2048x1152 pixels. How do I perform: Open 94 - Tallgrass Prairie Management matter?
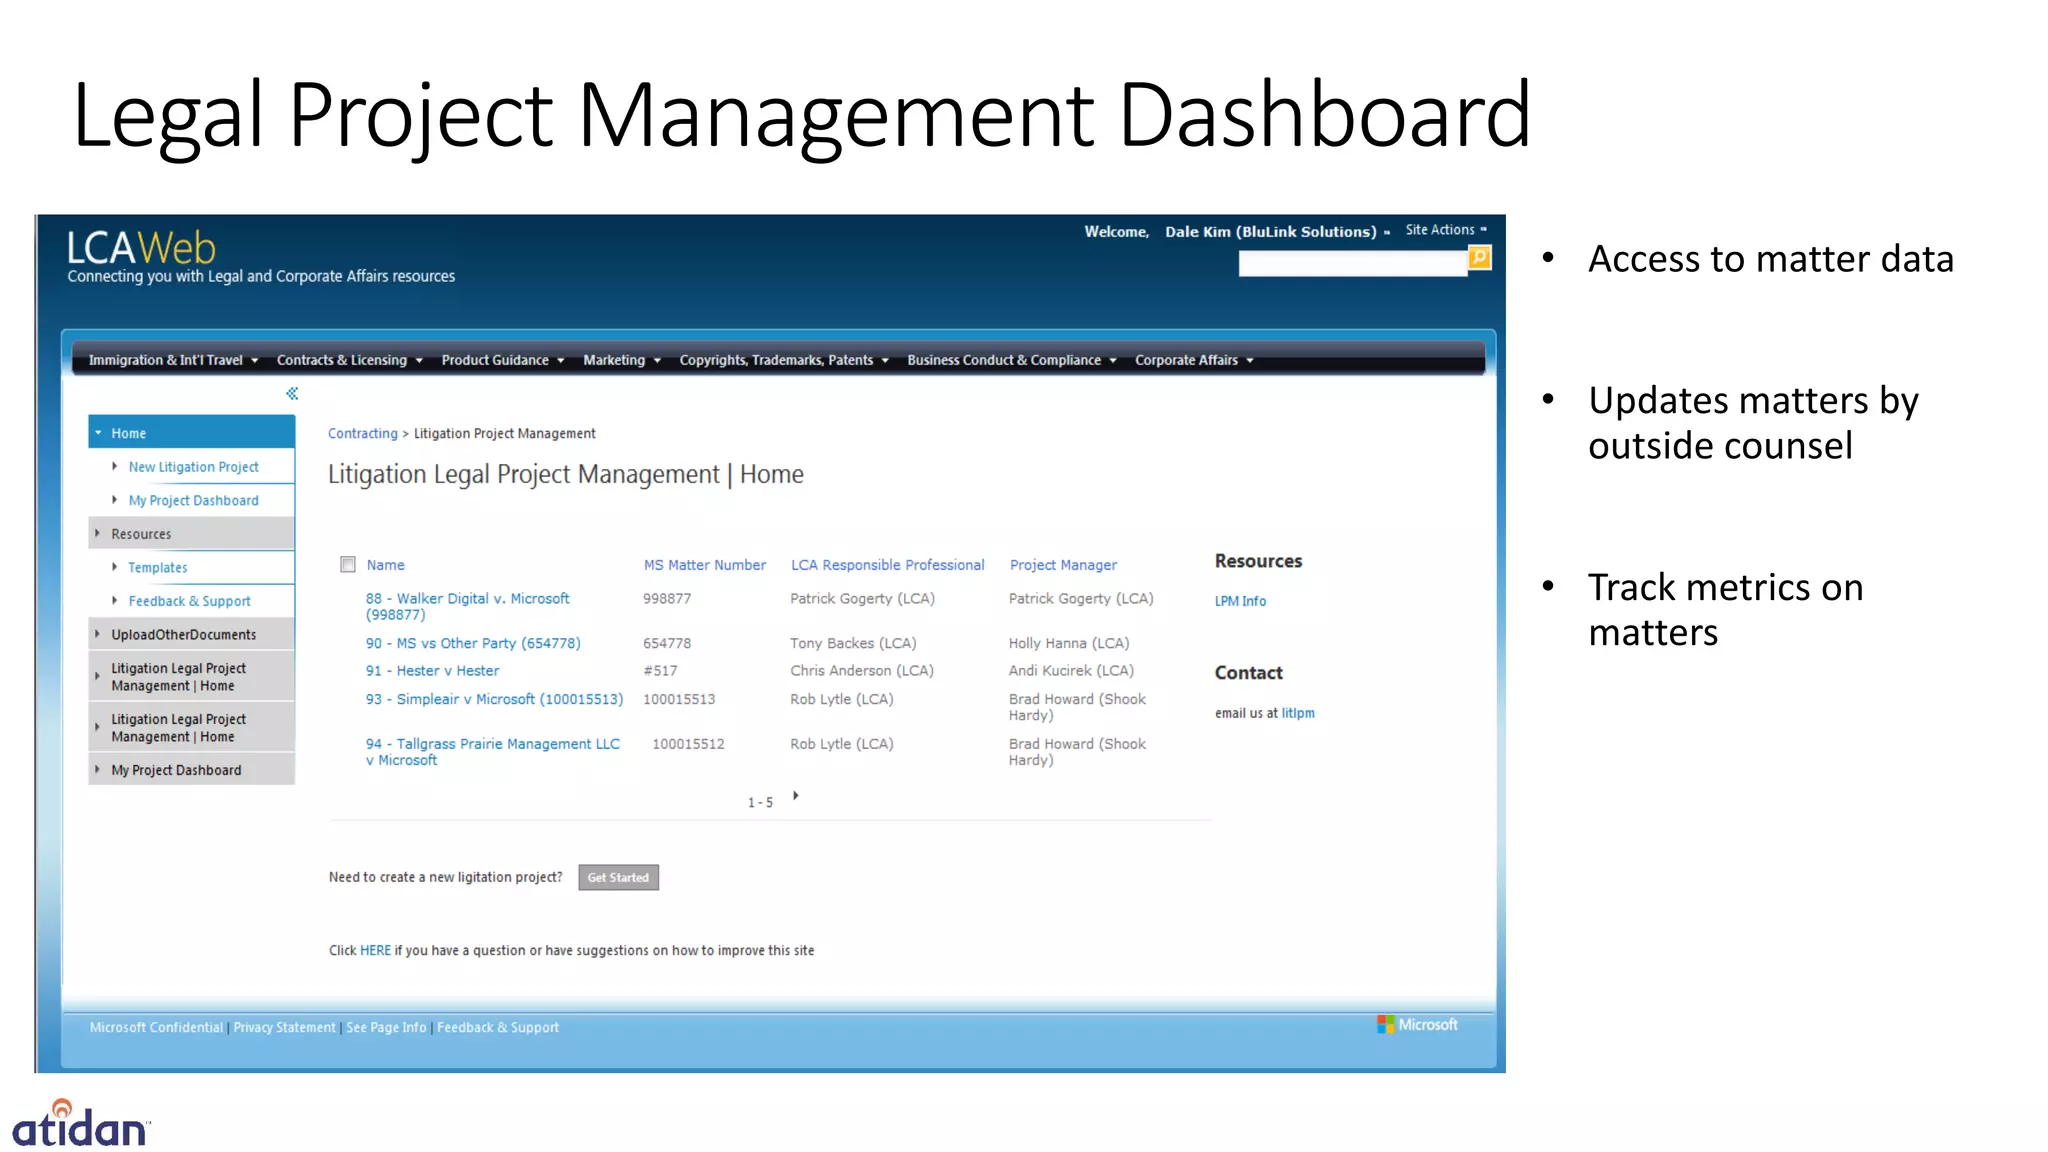tap(493, 752)
